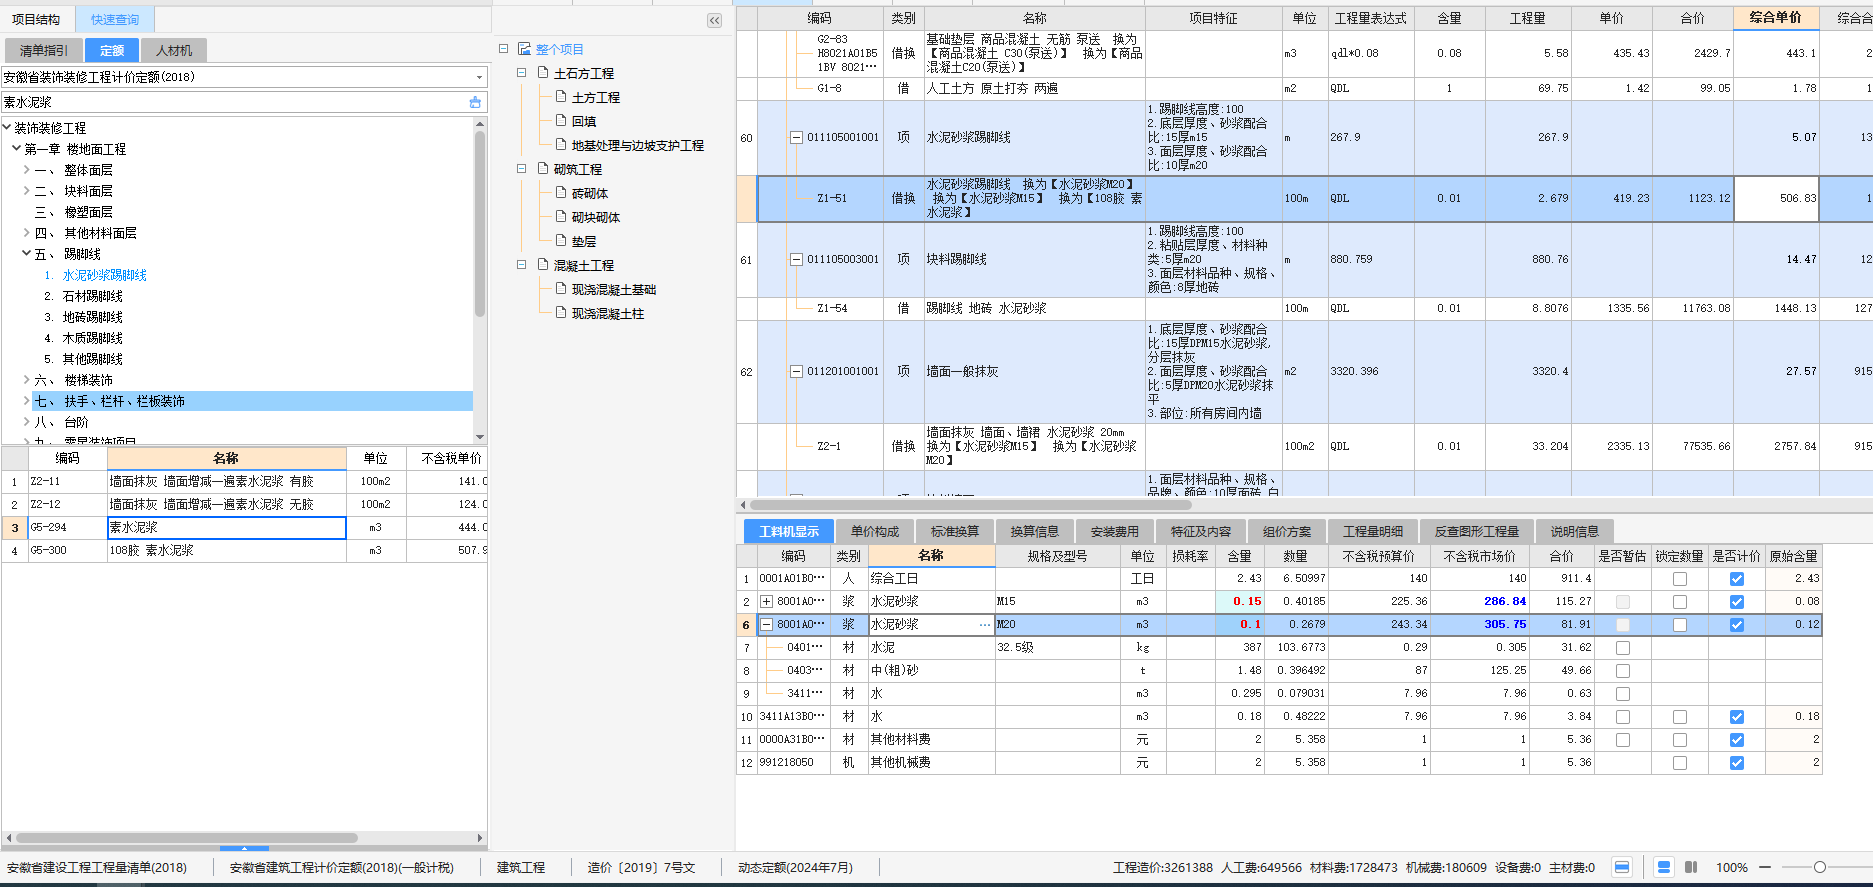Toggle 是否暂估 checkbox for 中(粗)砂 row
The width and height of the screenshot is (1873, 887).
(1623, 671)
